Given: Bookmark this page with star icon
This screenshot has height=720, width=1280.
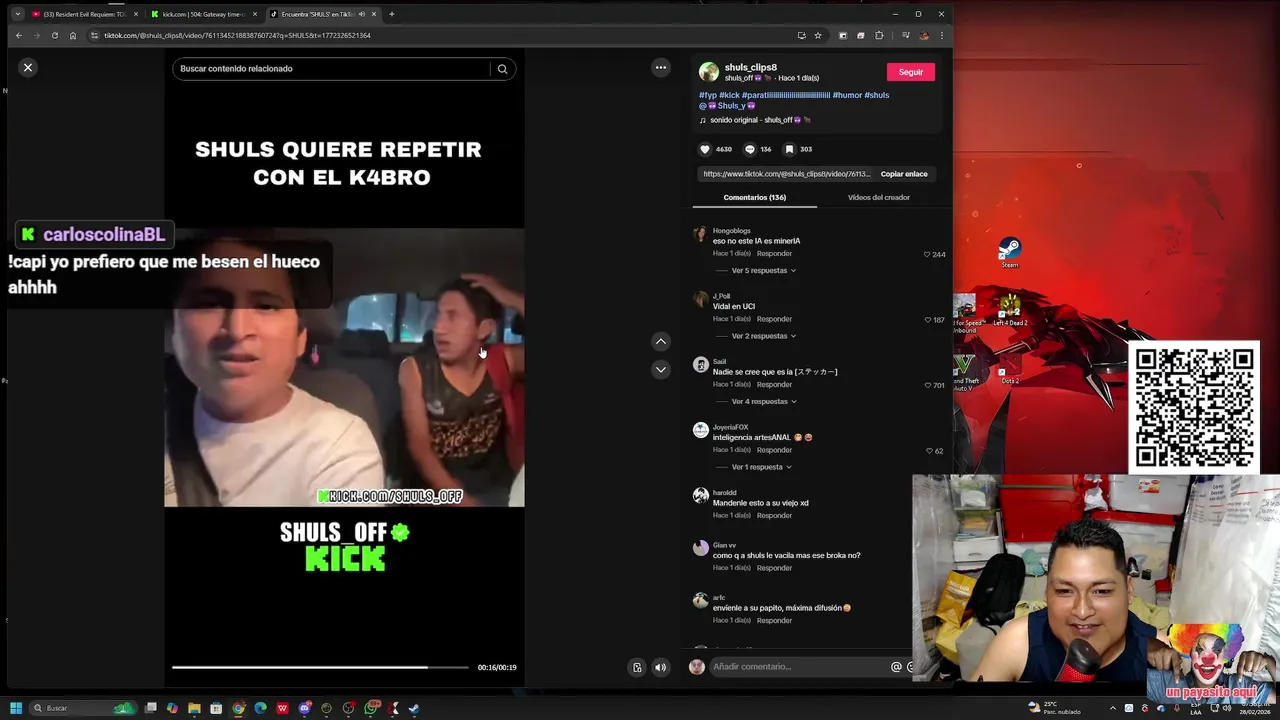Looking at the screenshot, I should [818, 35].
